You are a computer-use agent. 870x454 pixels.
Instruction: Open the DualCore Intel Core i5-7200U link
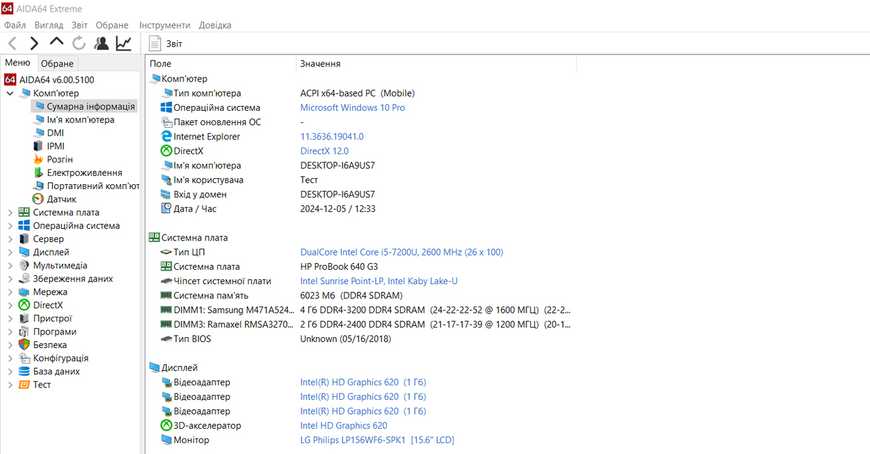pos(402,252)
